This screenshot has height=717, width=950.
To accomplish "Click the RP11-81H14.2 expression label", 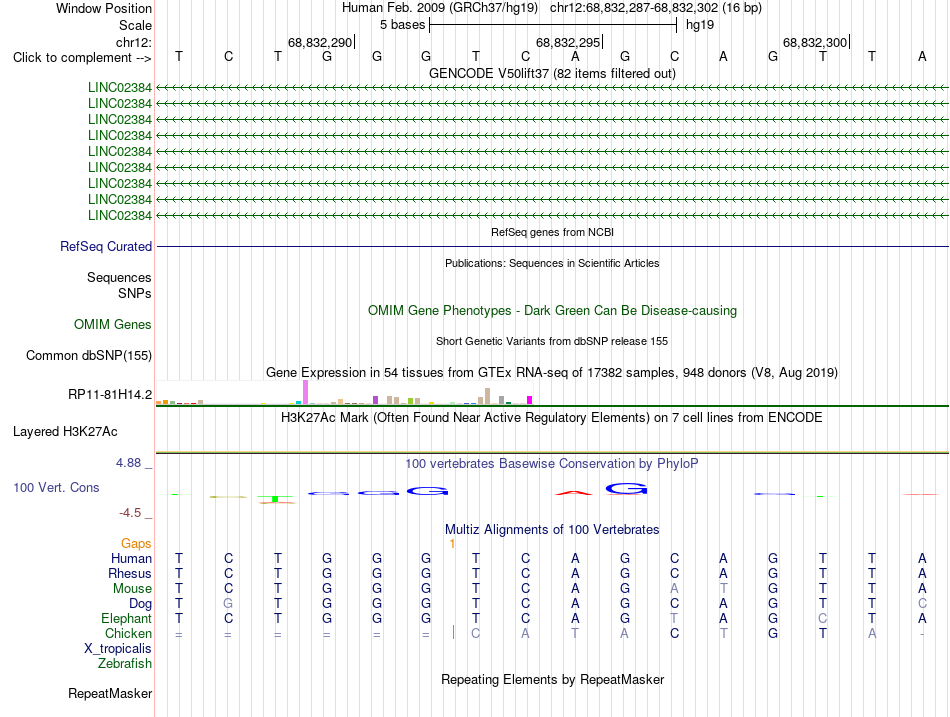I will 110,395.
